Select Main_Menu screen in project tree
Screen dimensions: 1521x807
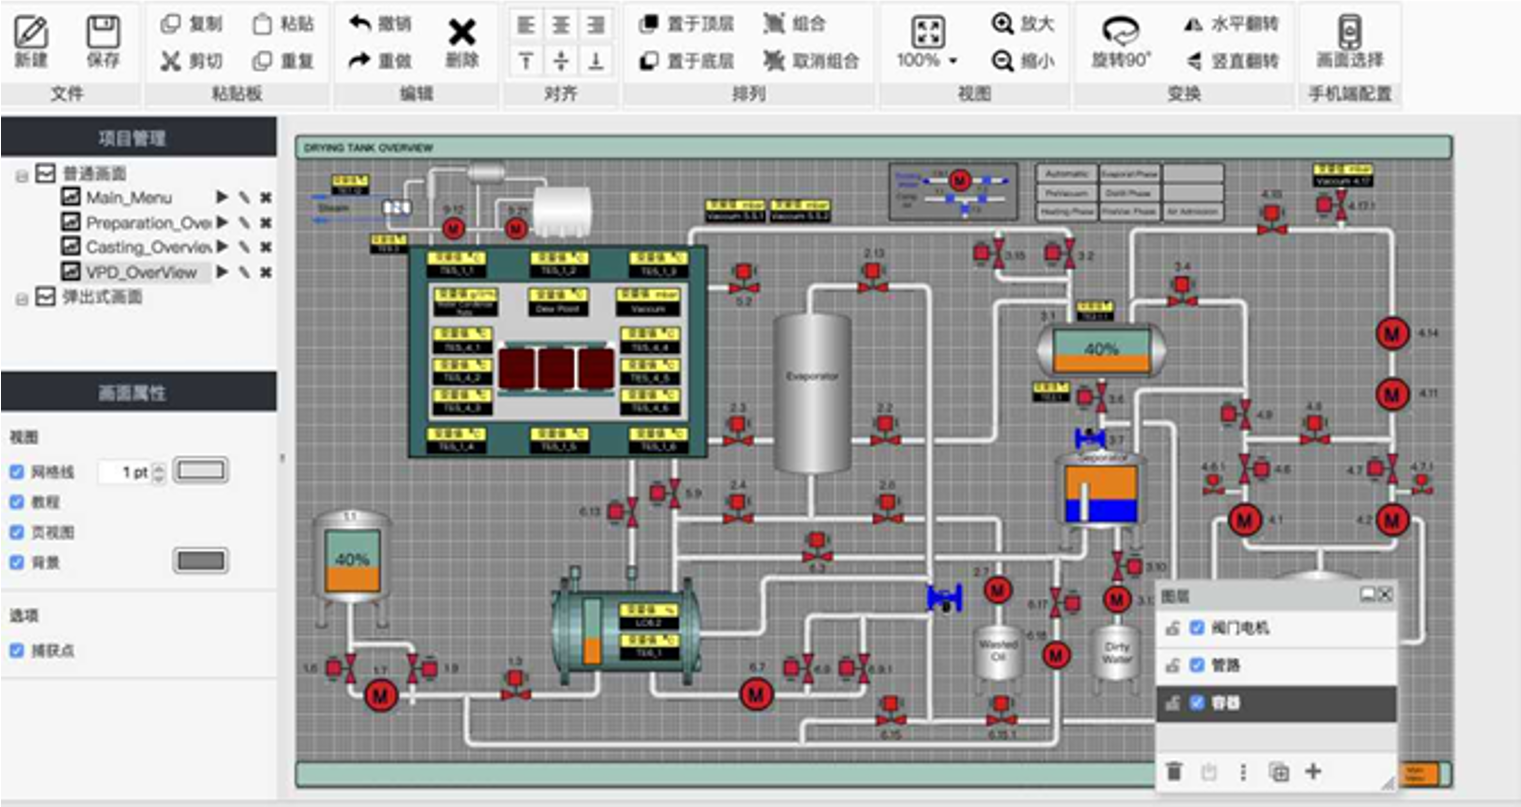click(129, 197)
